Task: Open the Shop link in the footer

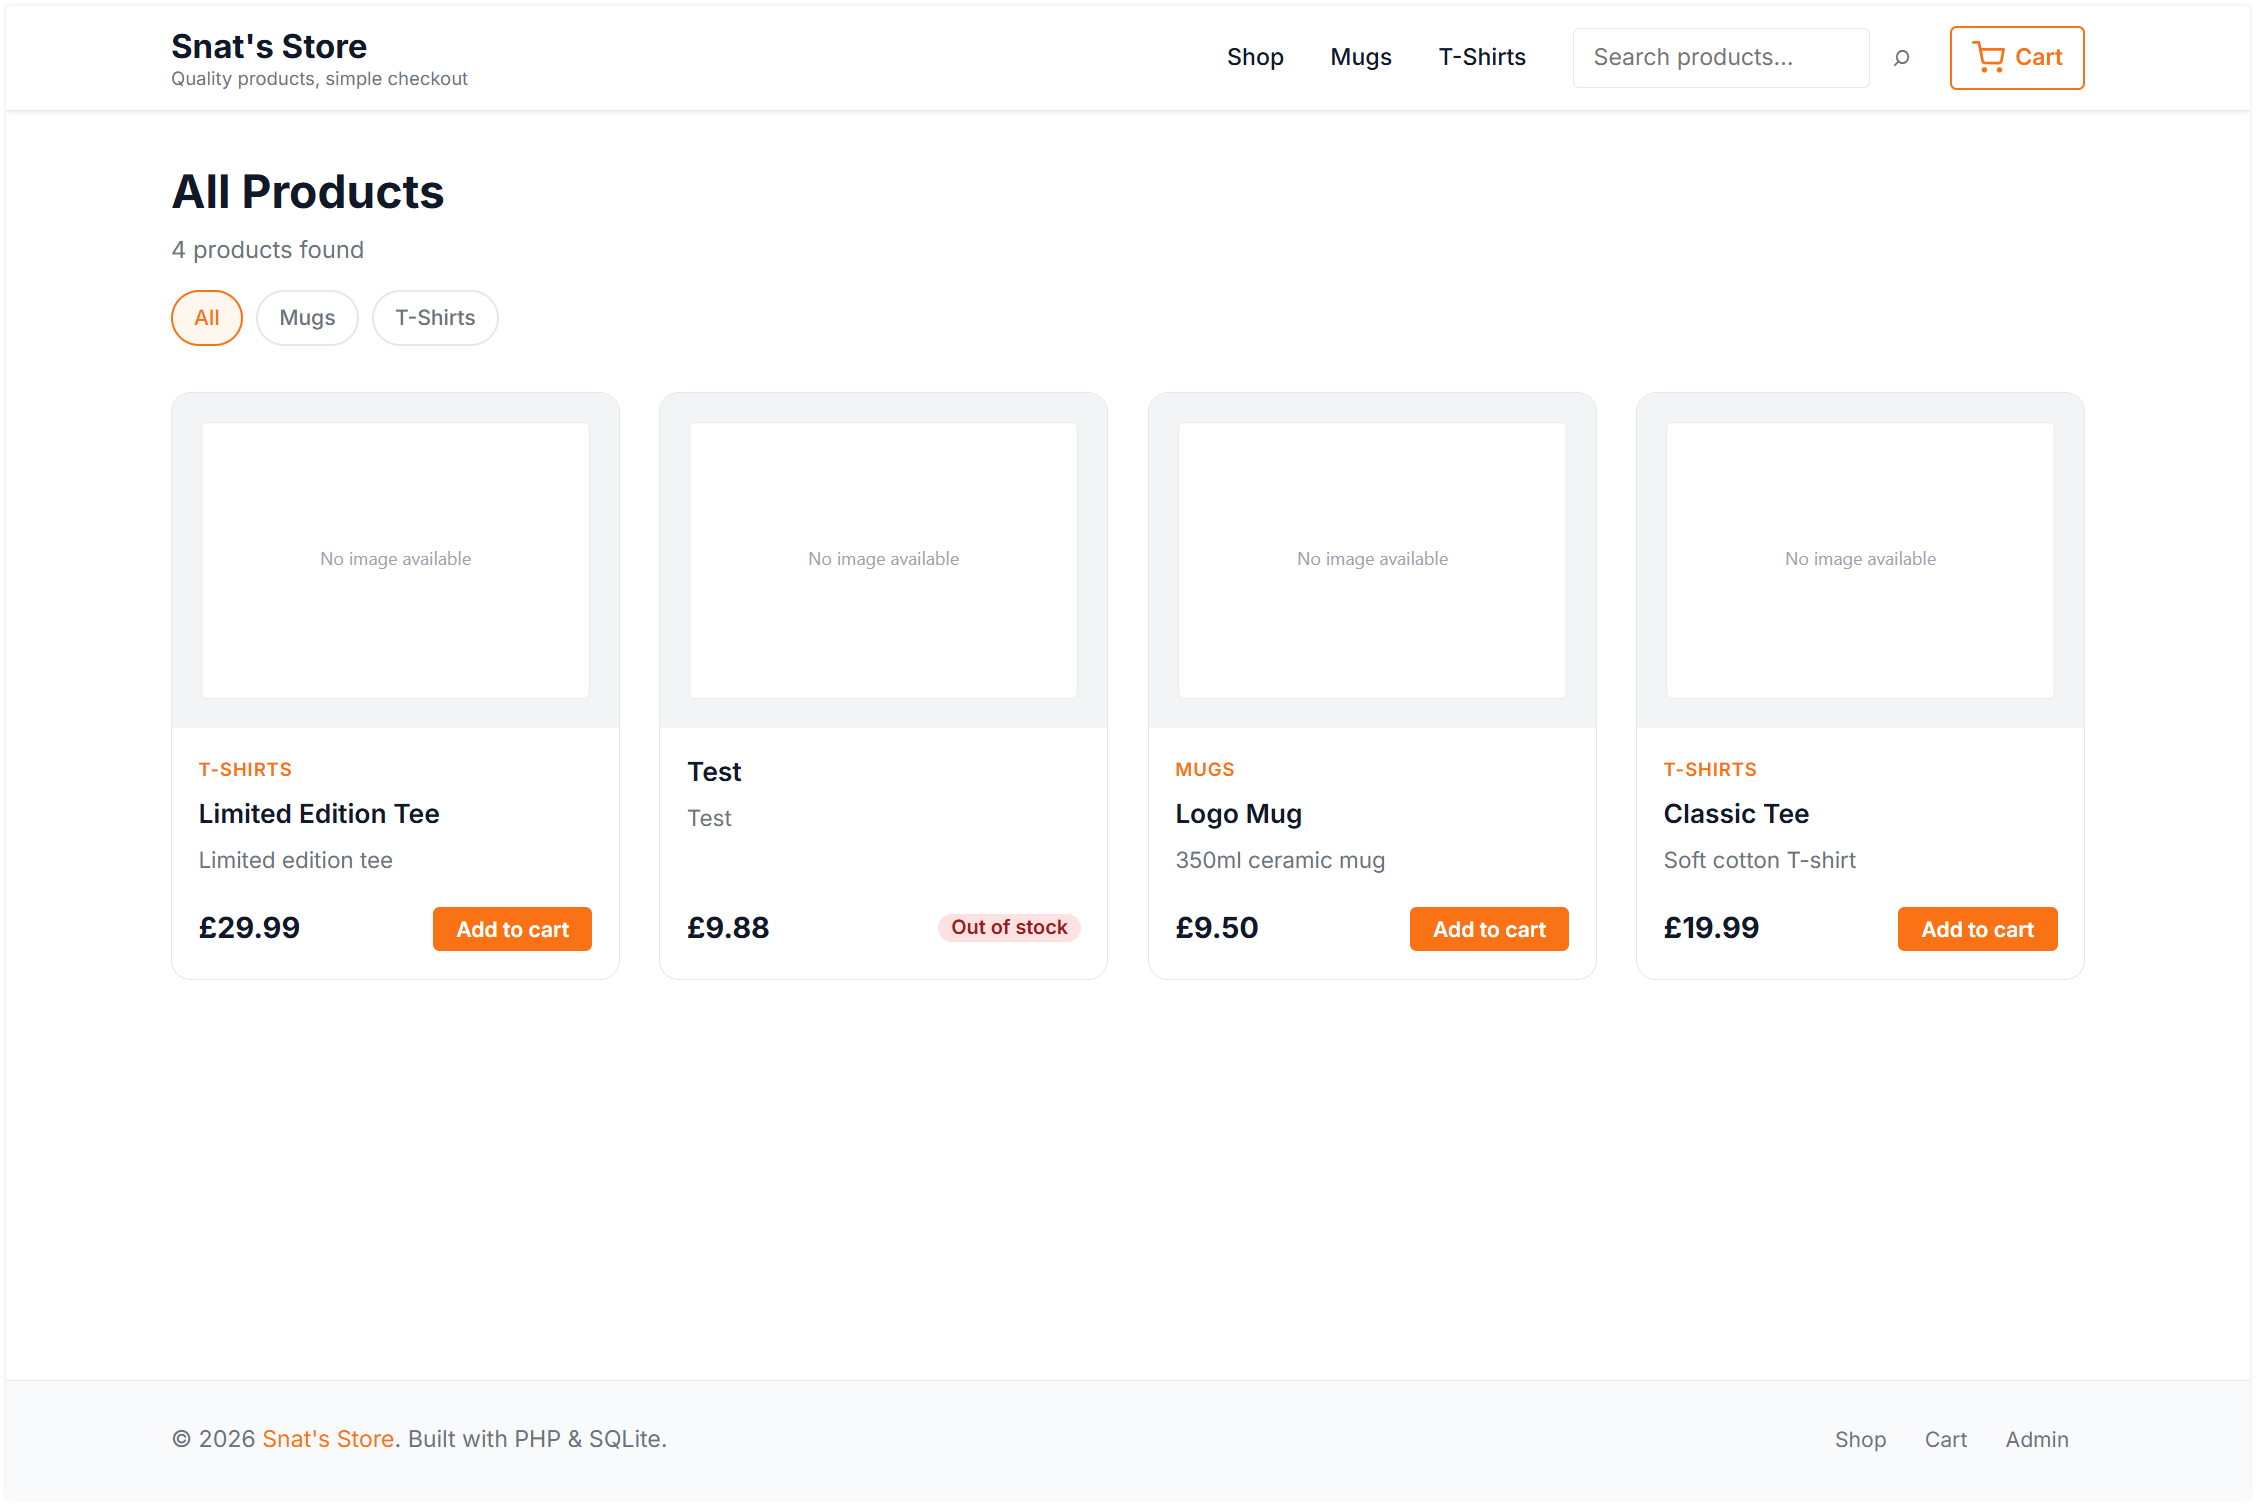Action: [x=1860, y=1438]
